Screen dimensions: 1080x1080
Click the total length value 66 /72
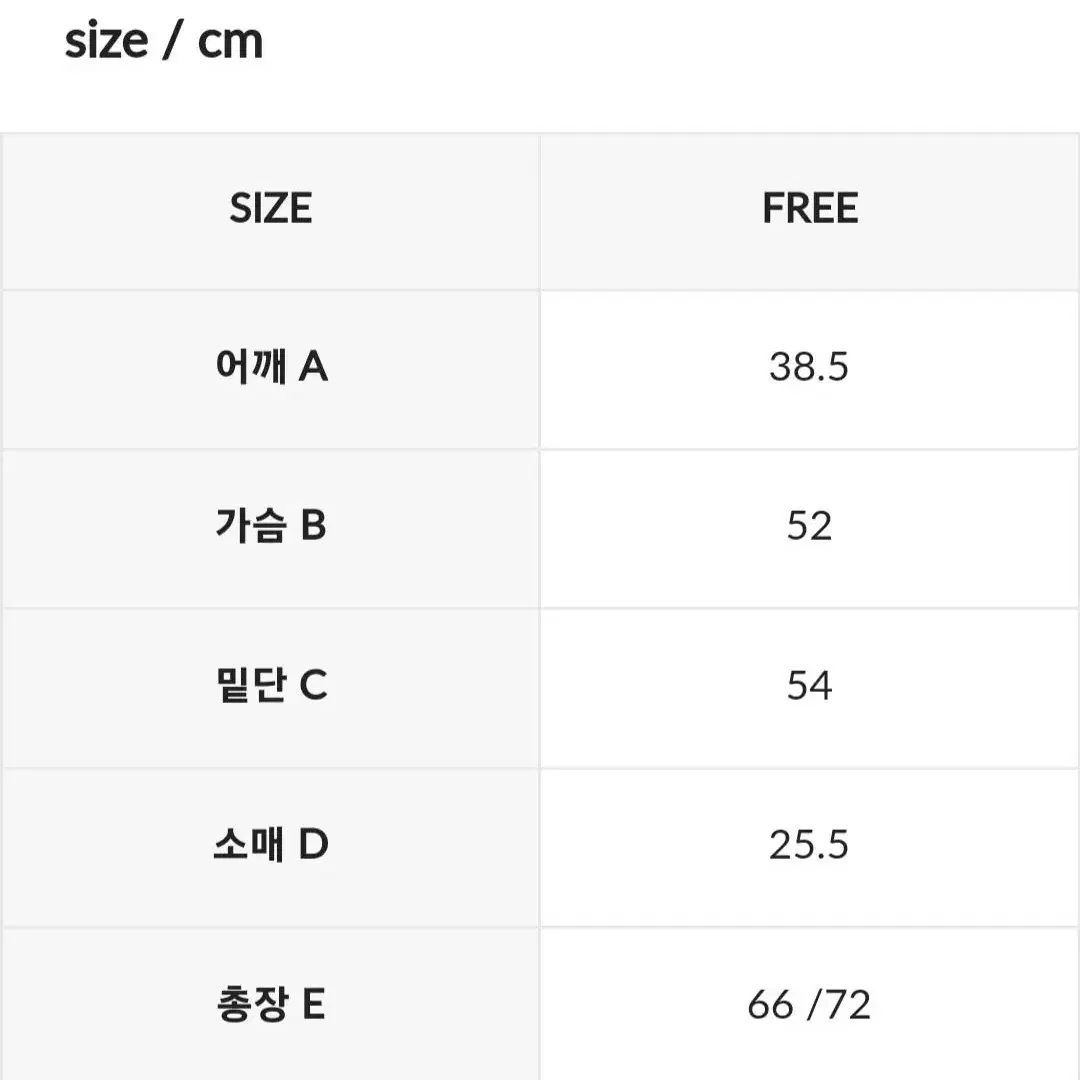coord(809,1005)
